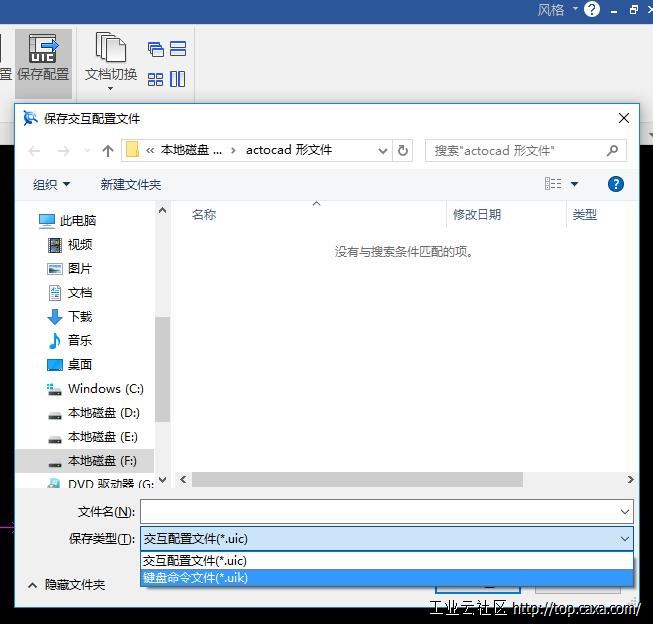Expand the 保存类型 combo box
The image size is (653, 624).
click(x=625, y=539)
